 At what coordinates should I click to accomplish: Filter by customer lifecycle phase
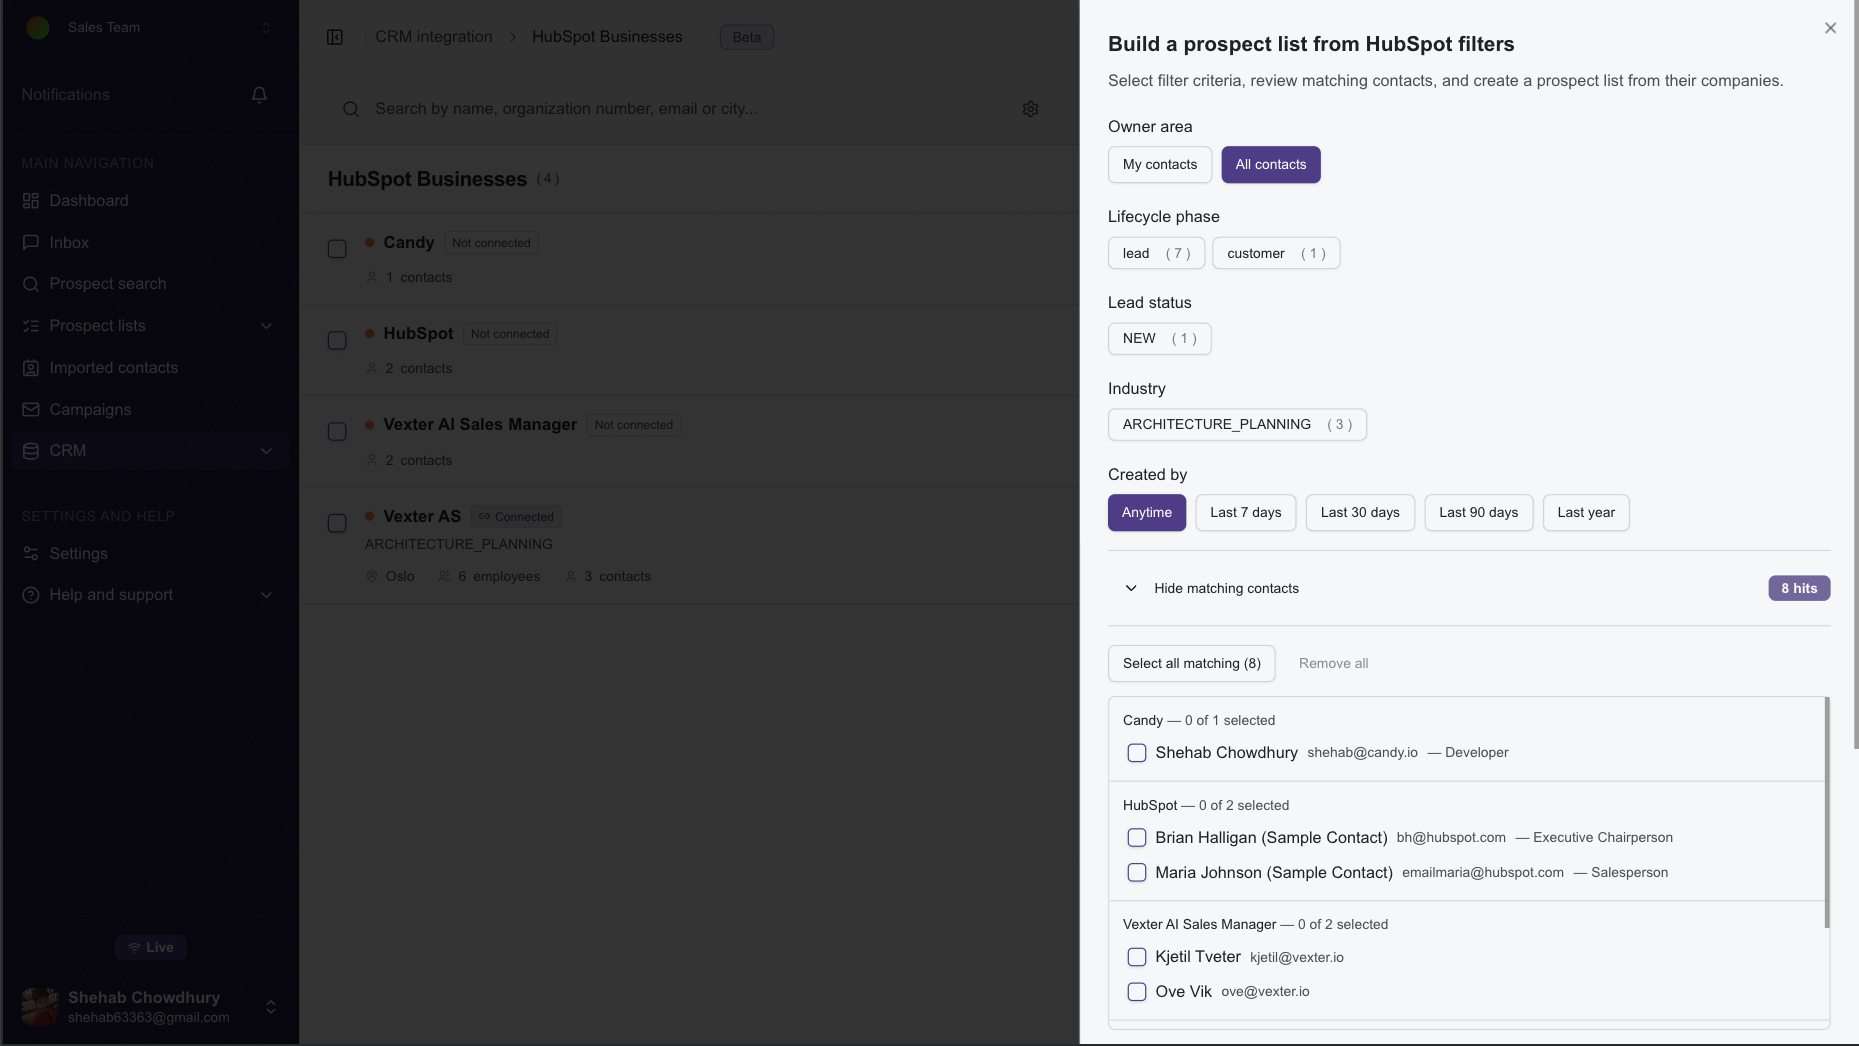tap(1276, 254)
